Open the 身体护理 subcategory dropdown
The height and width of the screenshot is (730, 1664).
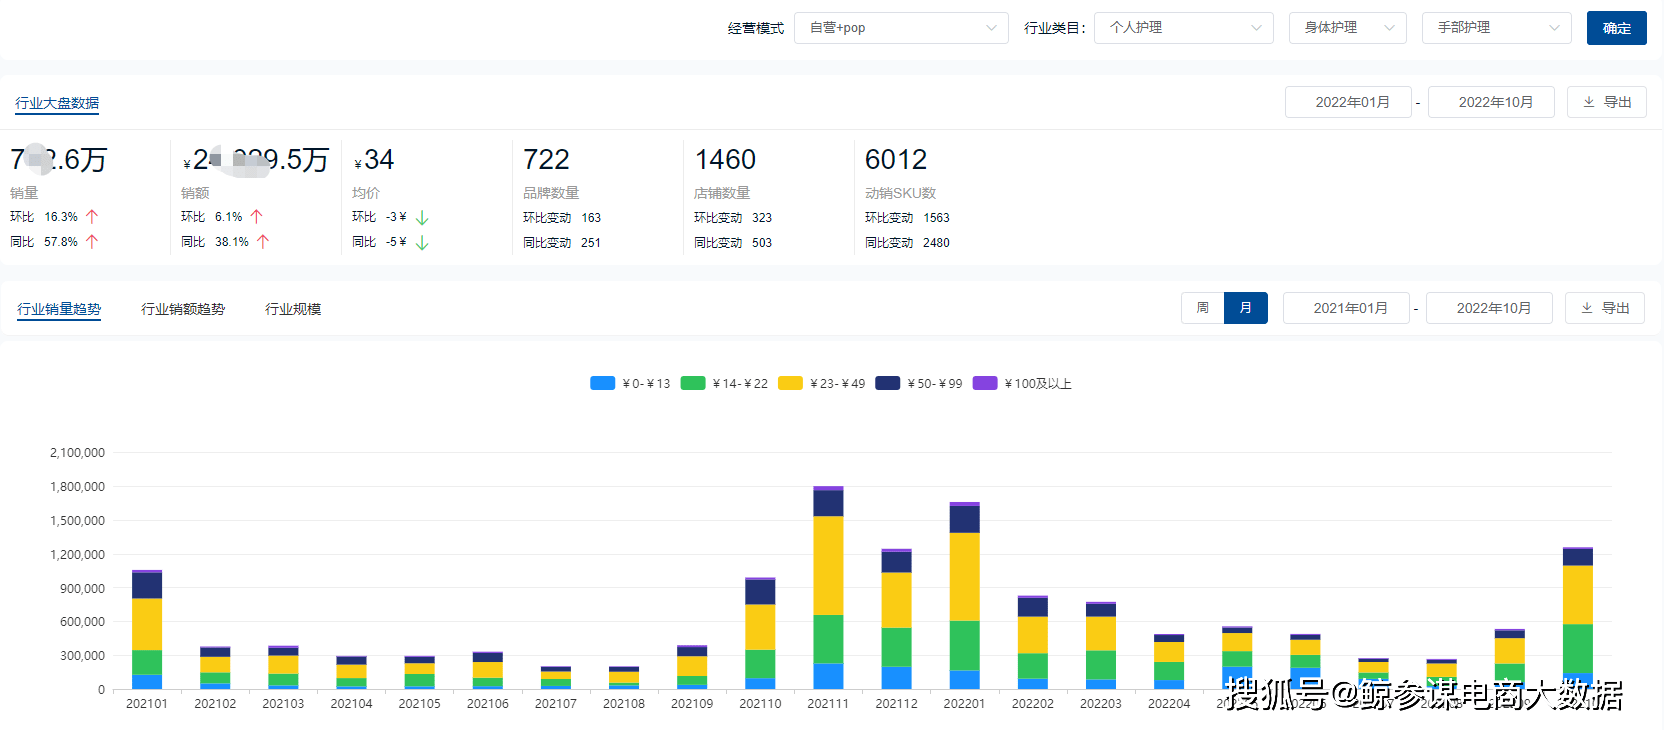[1348, 28]
